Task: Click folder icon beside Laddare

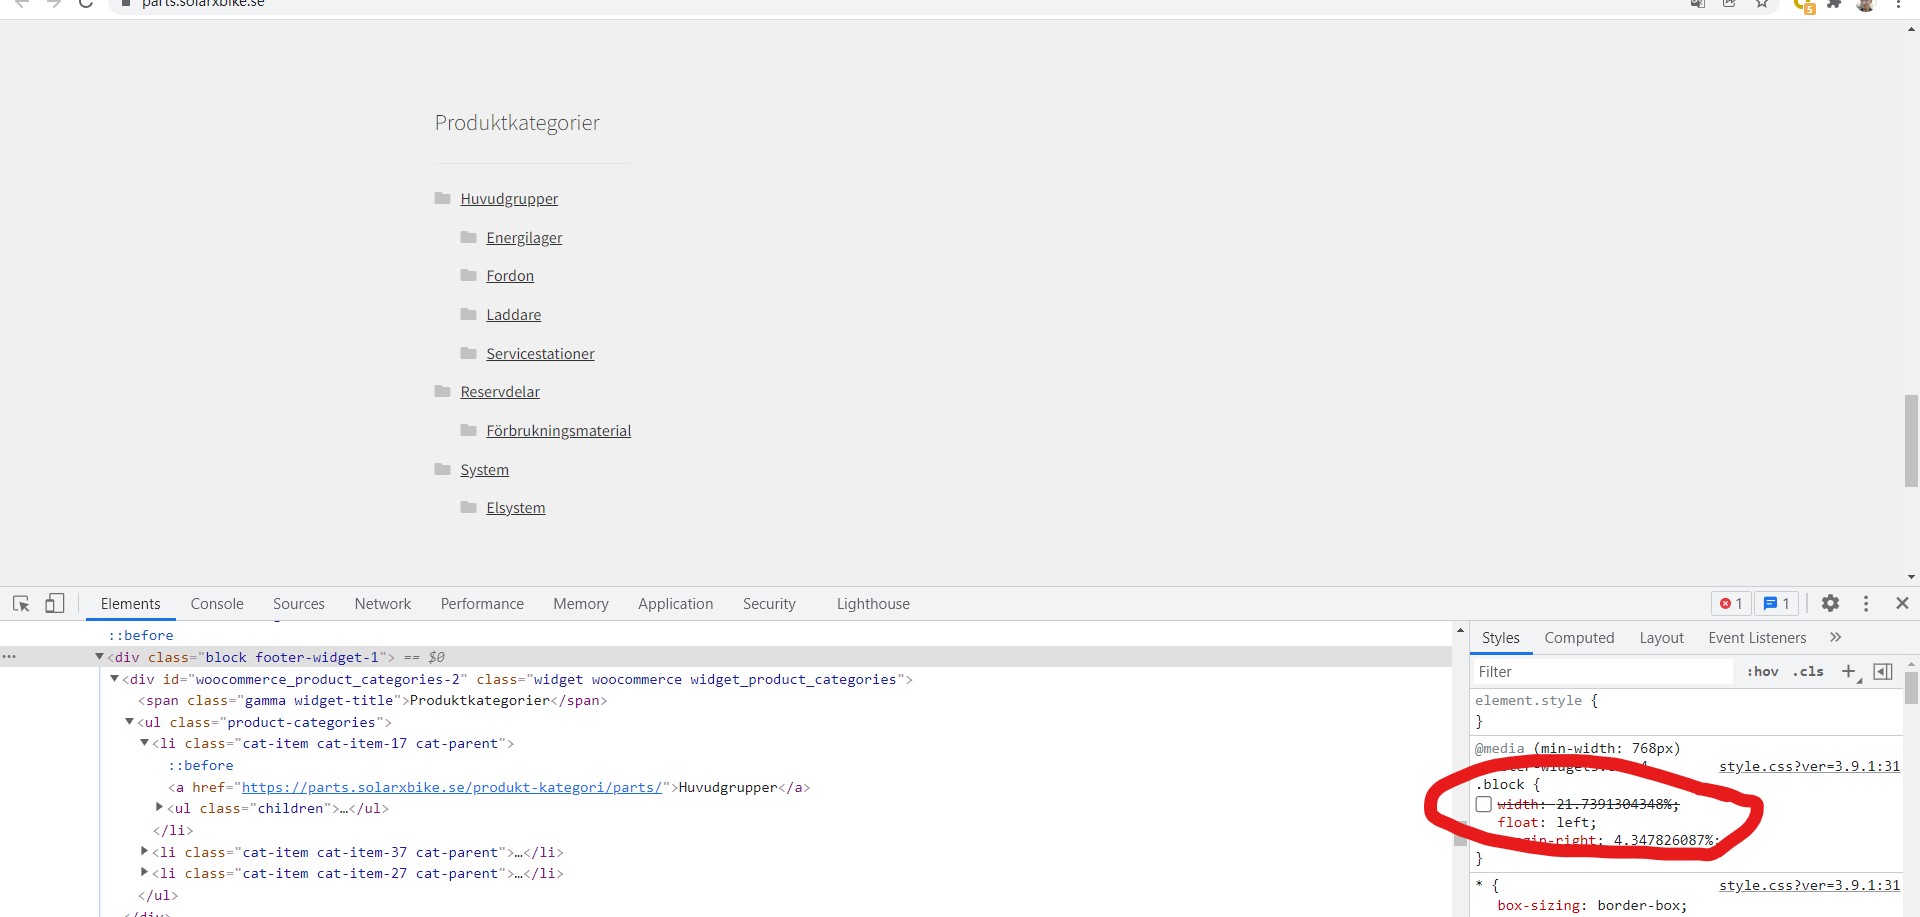Action: 468,314
